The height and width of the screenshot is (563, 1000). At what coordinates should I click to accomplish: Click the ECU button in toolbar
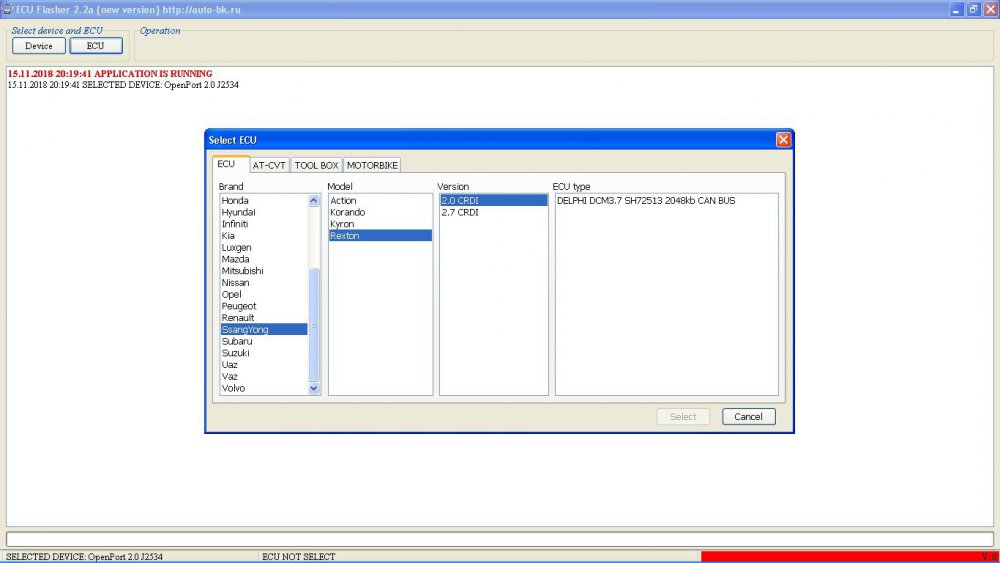point(95,46)
